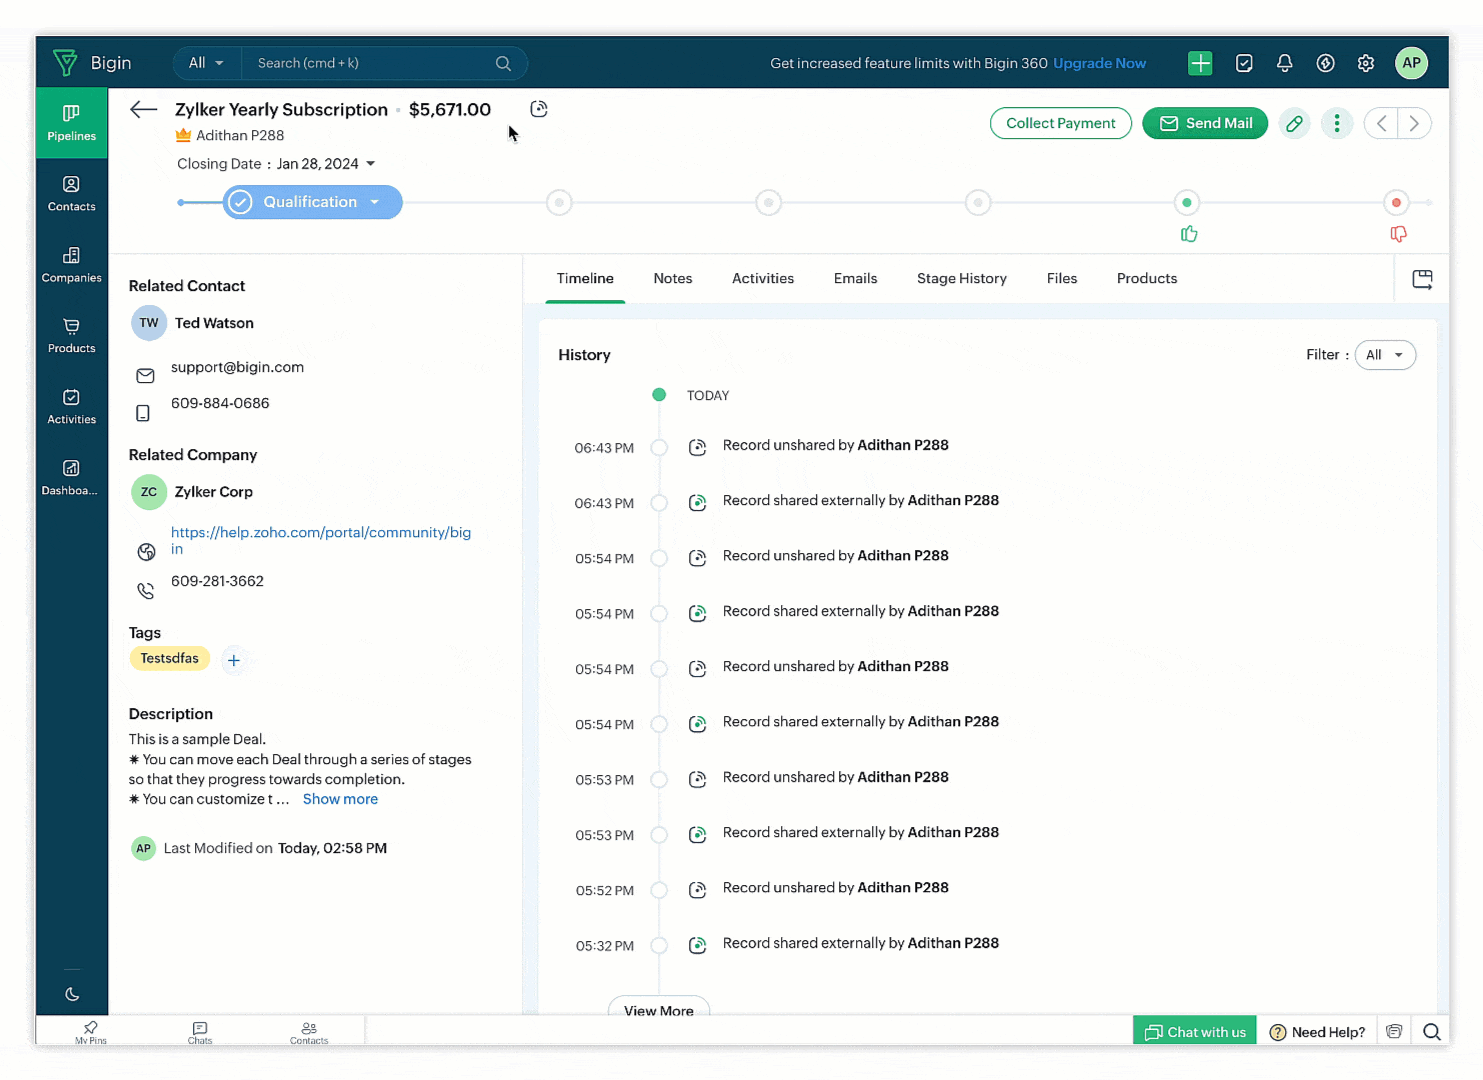Click the View More button
Screen dimensions: 1483x1080
pos(659,1007)
